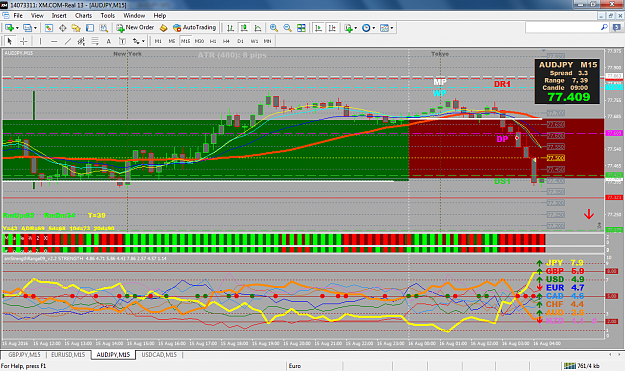This screenshot has height=371, width=625.
Task: Expand the Templates dropdown arrow
Action: [392, 28]
